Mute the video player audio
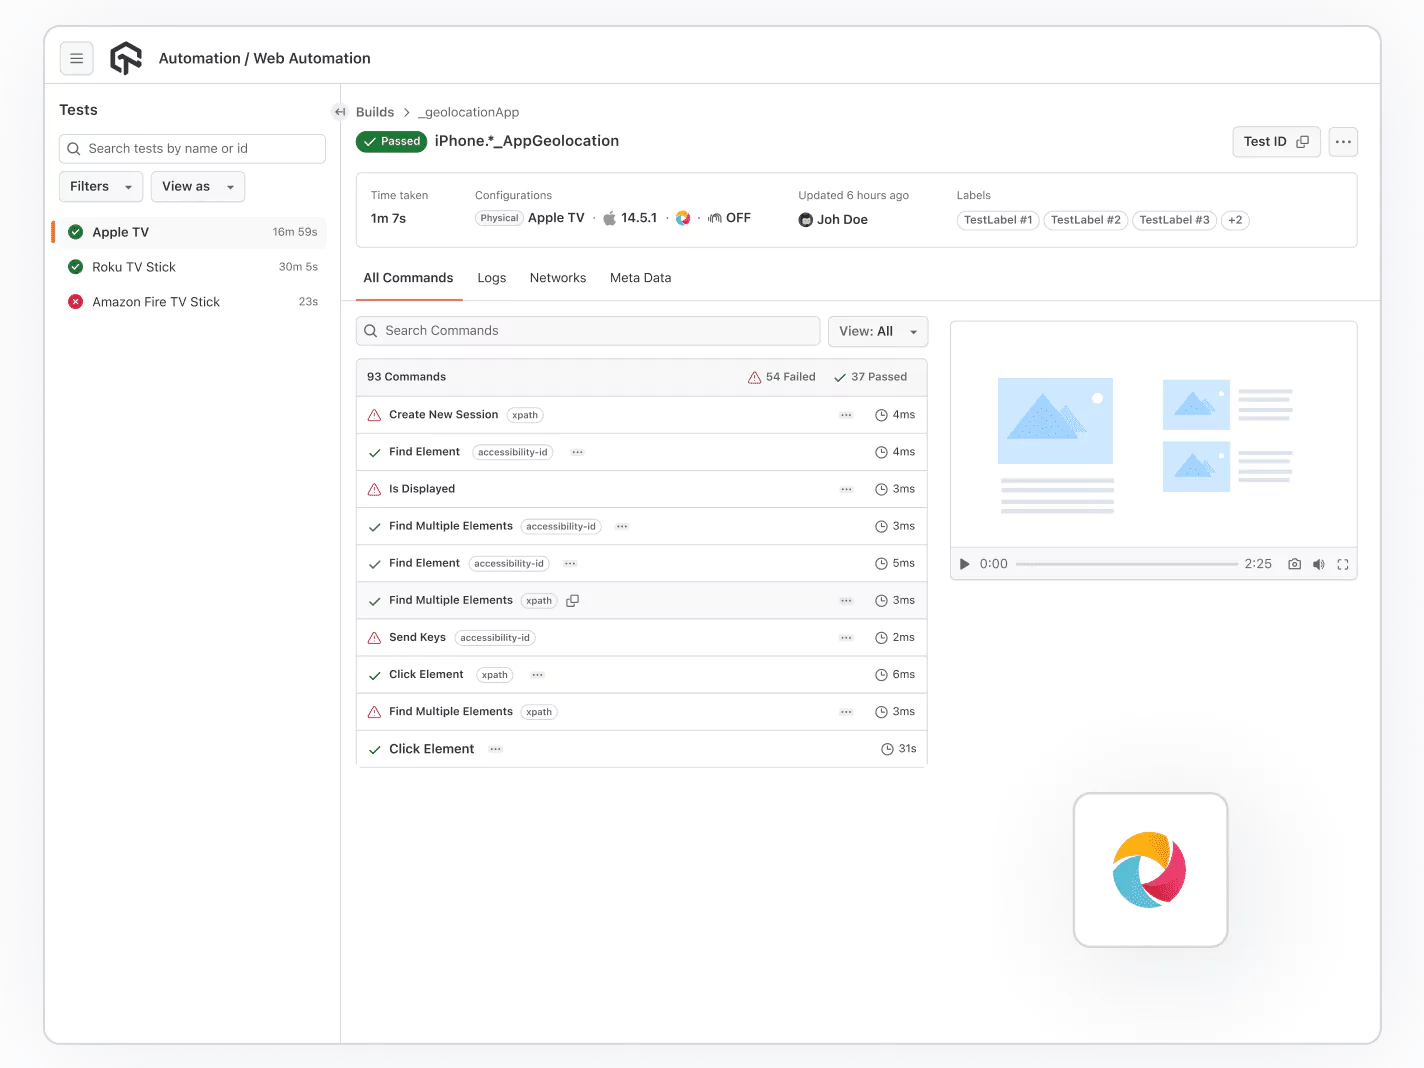This screenshot has height=1068, width=1424. click(x=1318, y=564)
